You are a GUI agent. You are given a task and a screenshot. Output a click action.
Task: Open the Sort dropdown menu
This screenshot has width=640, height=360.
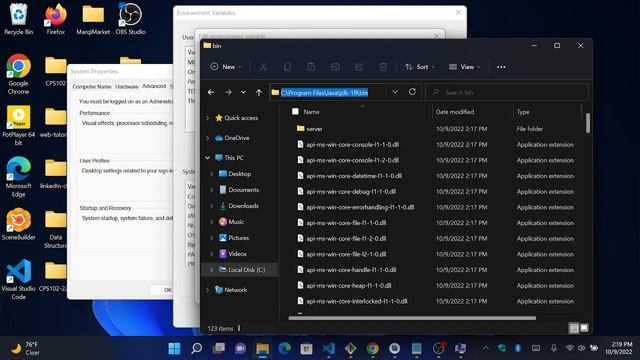click(x=420, y=67)
